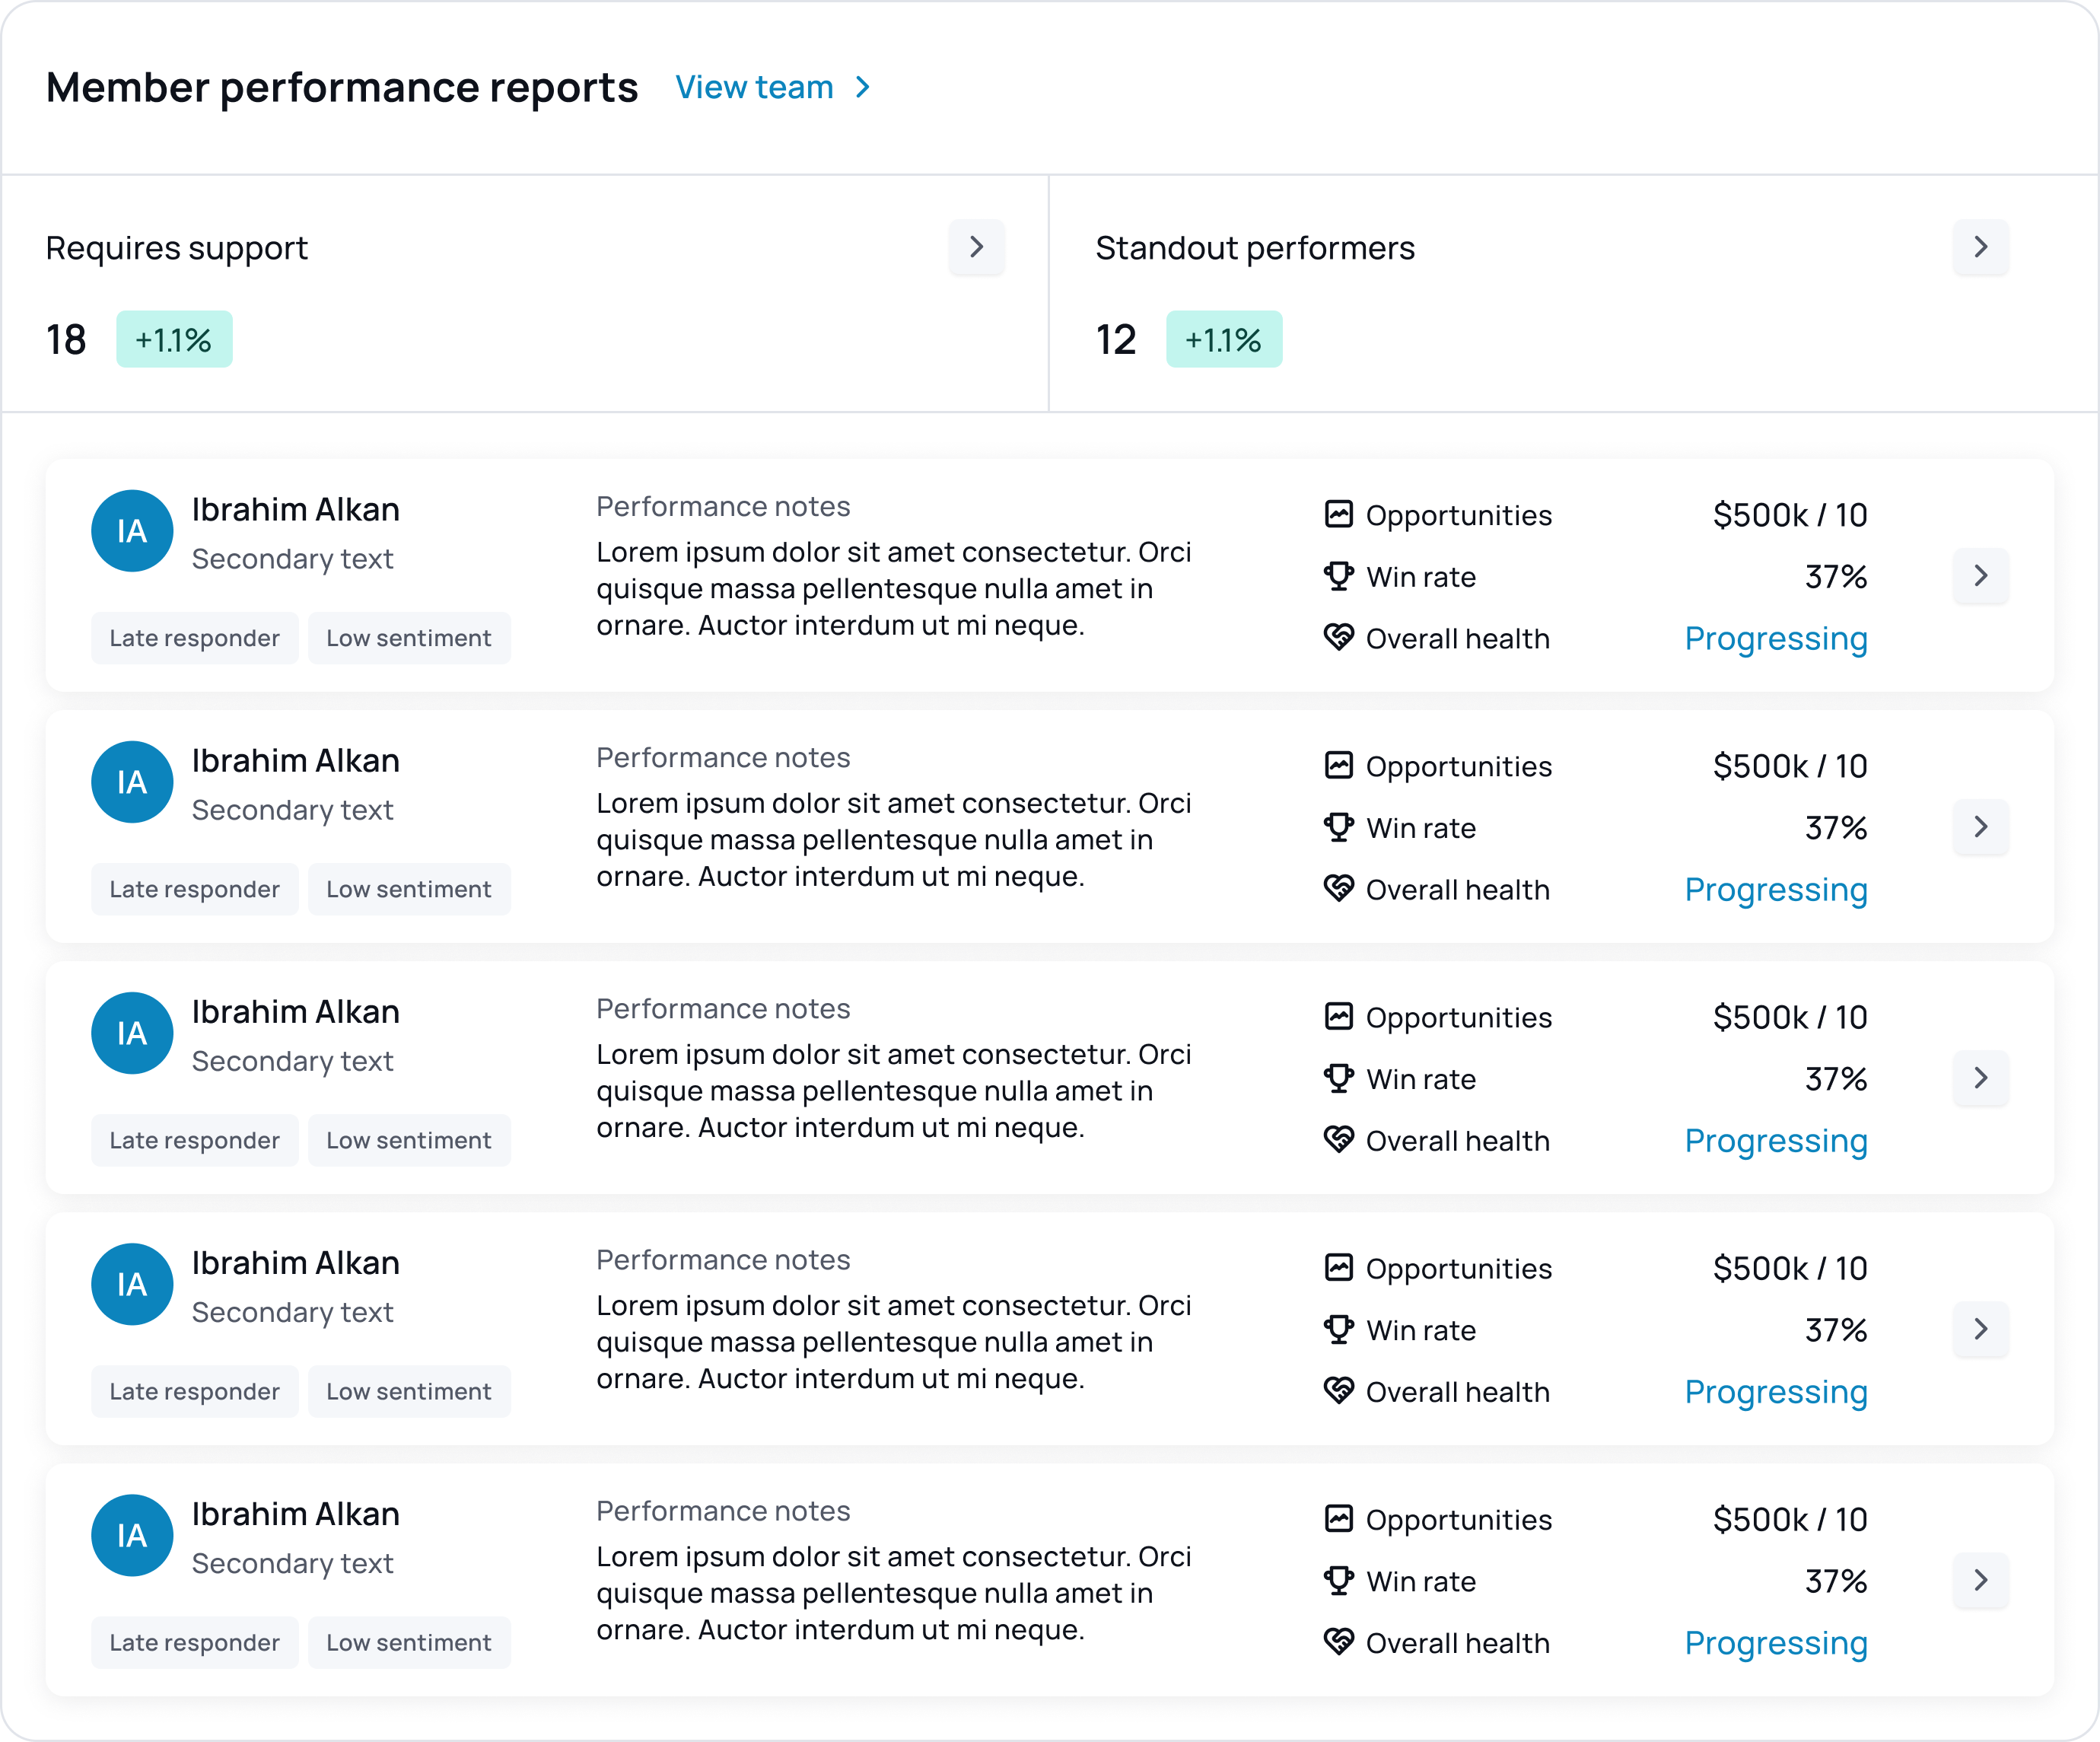Click the Win rate trophy icon in second card

[x=1338, y=828]
